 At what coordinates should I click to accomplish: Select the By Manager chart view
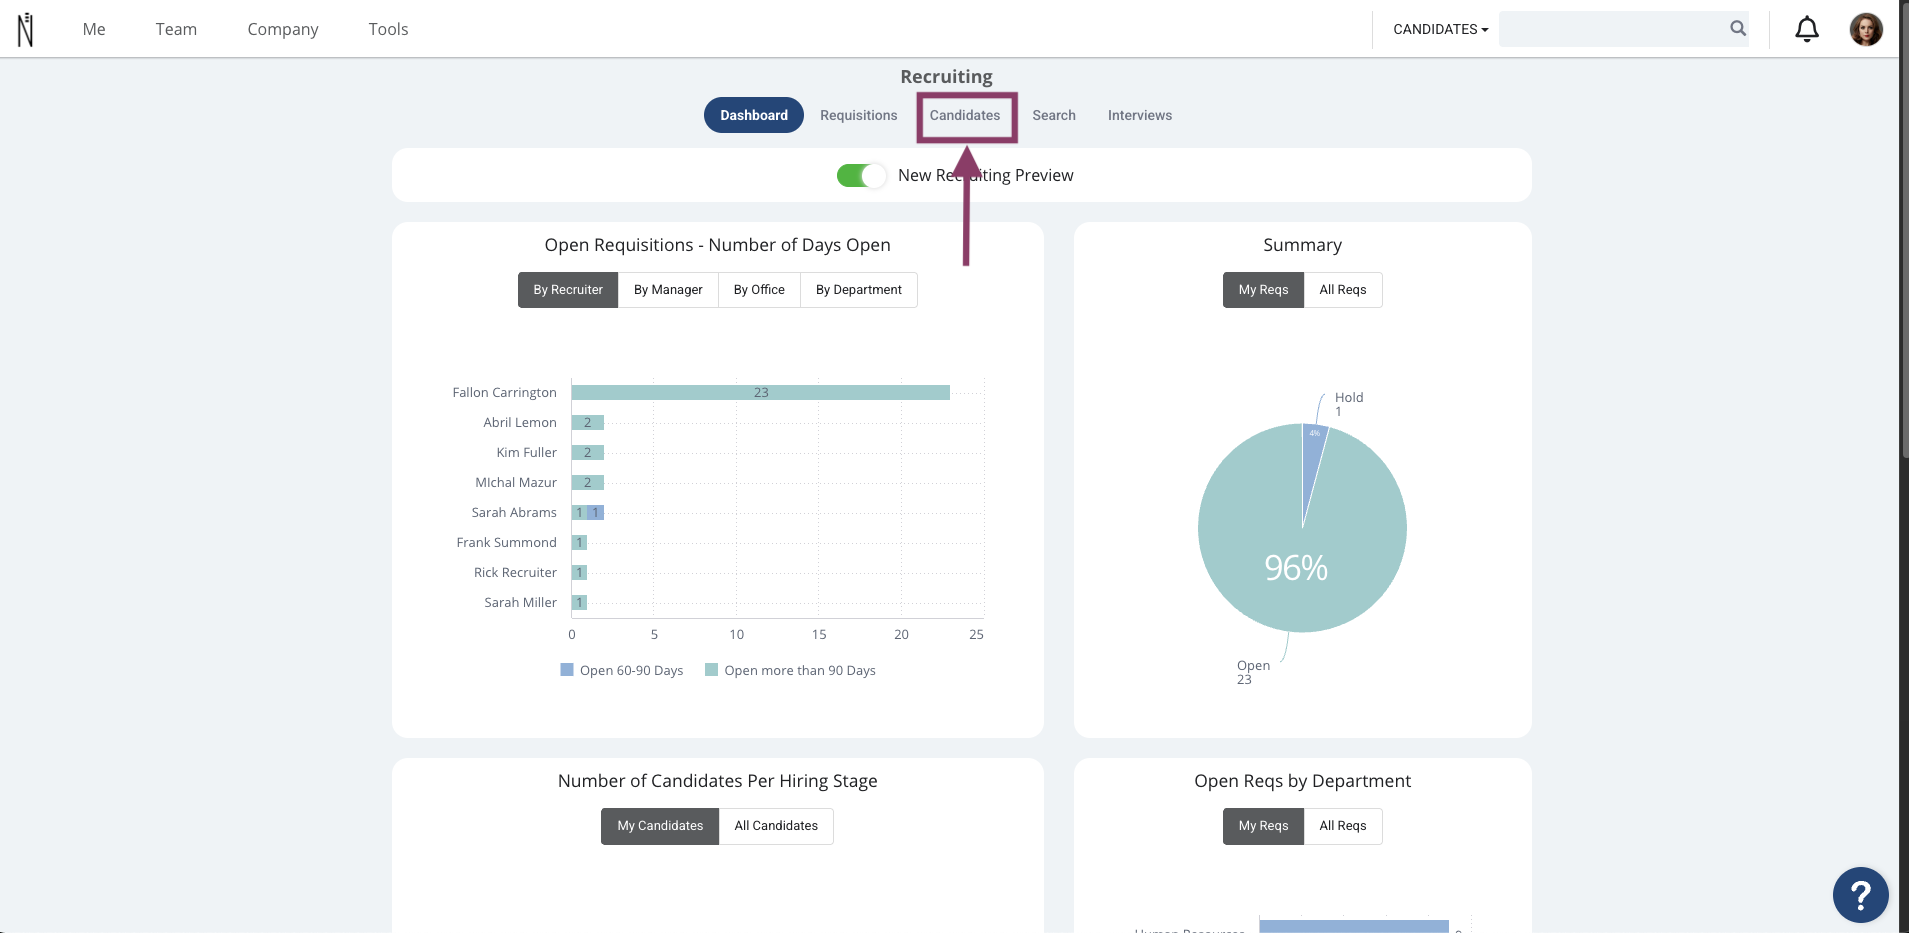pyautogui.click(x=668, y=290)
